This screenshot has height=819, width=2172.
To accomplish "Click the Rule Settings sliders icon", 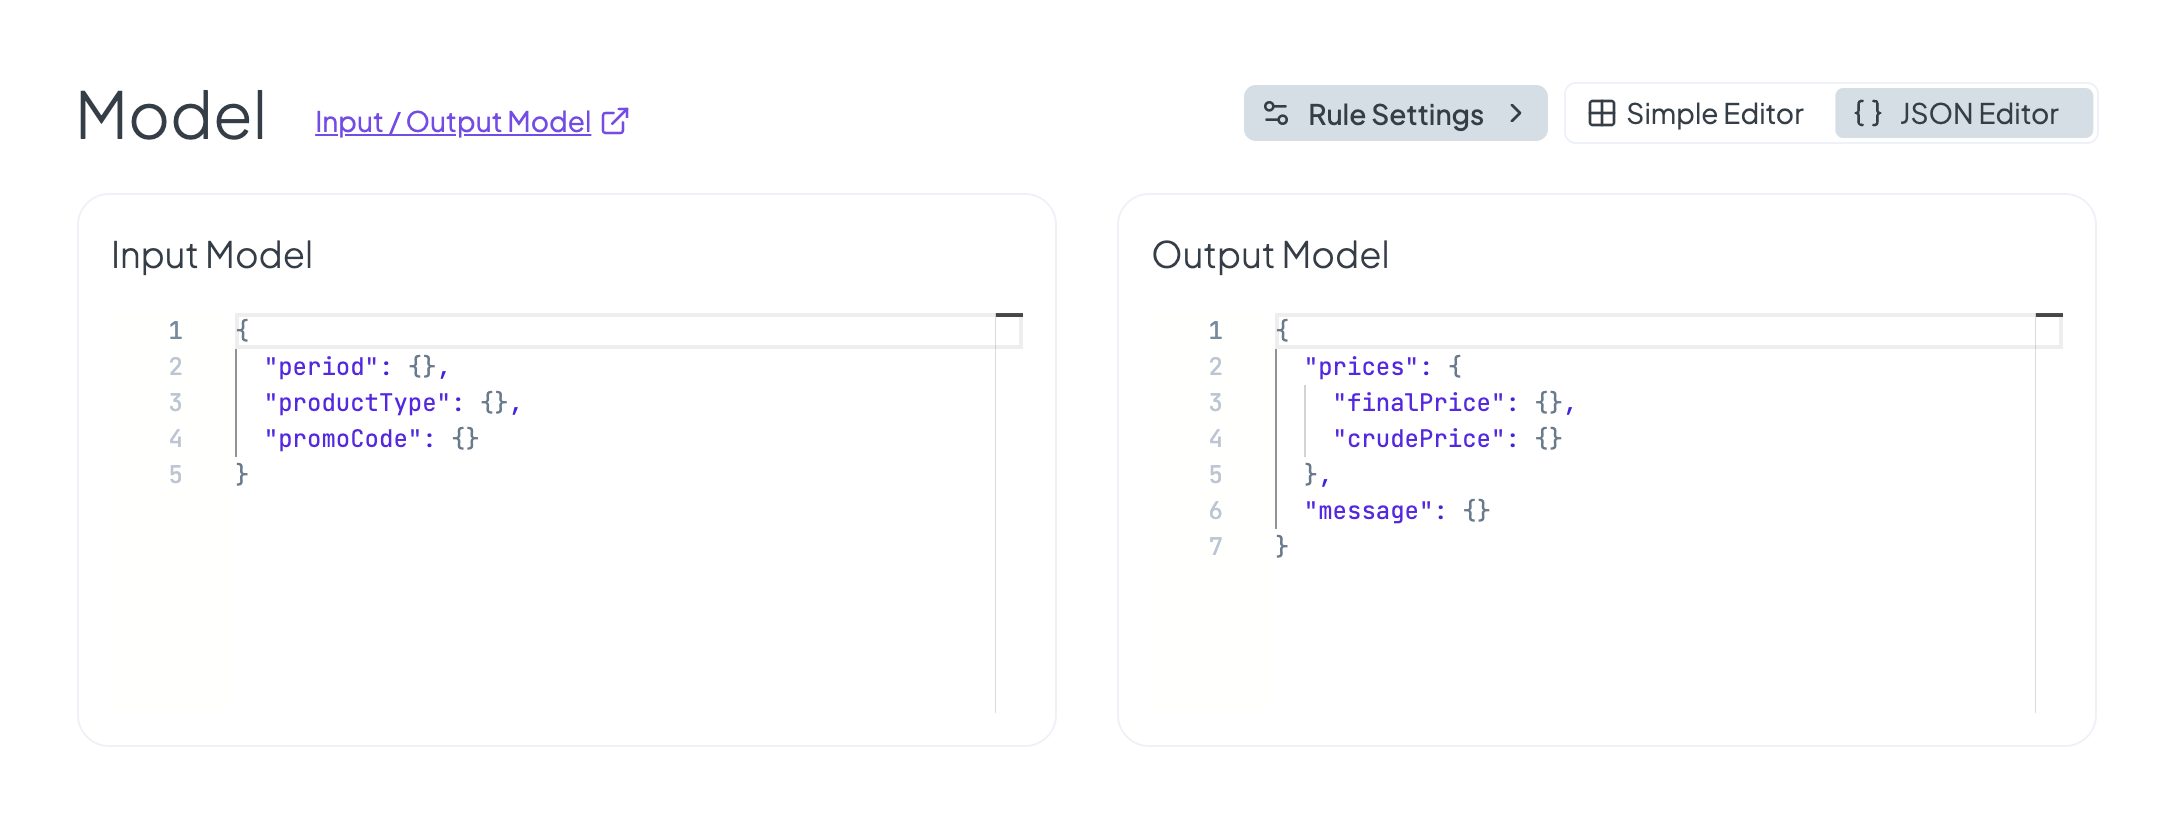I will tap(1275, 114).
